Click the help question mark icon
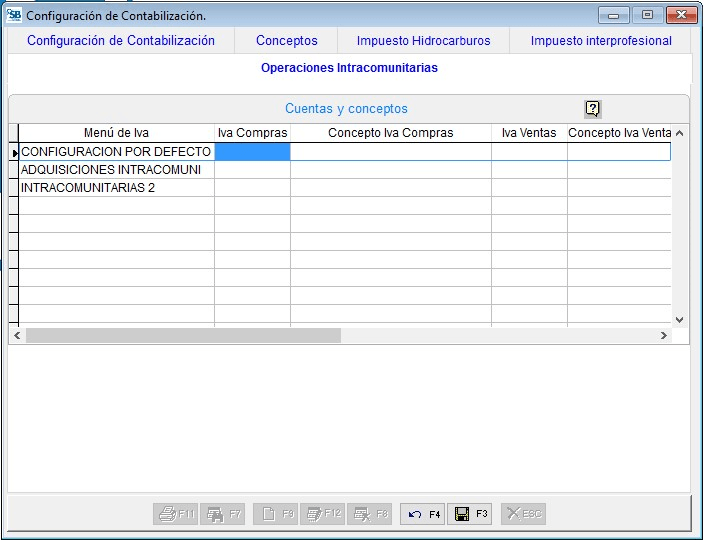The image size is (705, 540). (593, 108)
